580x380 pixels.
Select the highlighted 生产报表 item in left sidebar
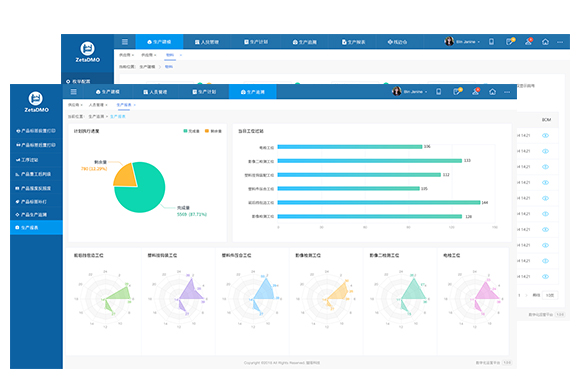[36, 227]
